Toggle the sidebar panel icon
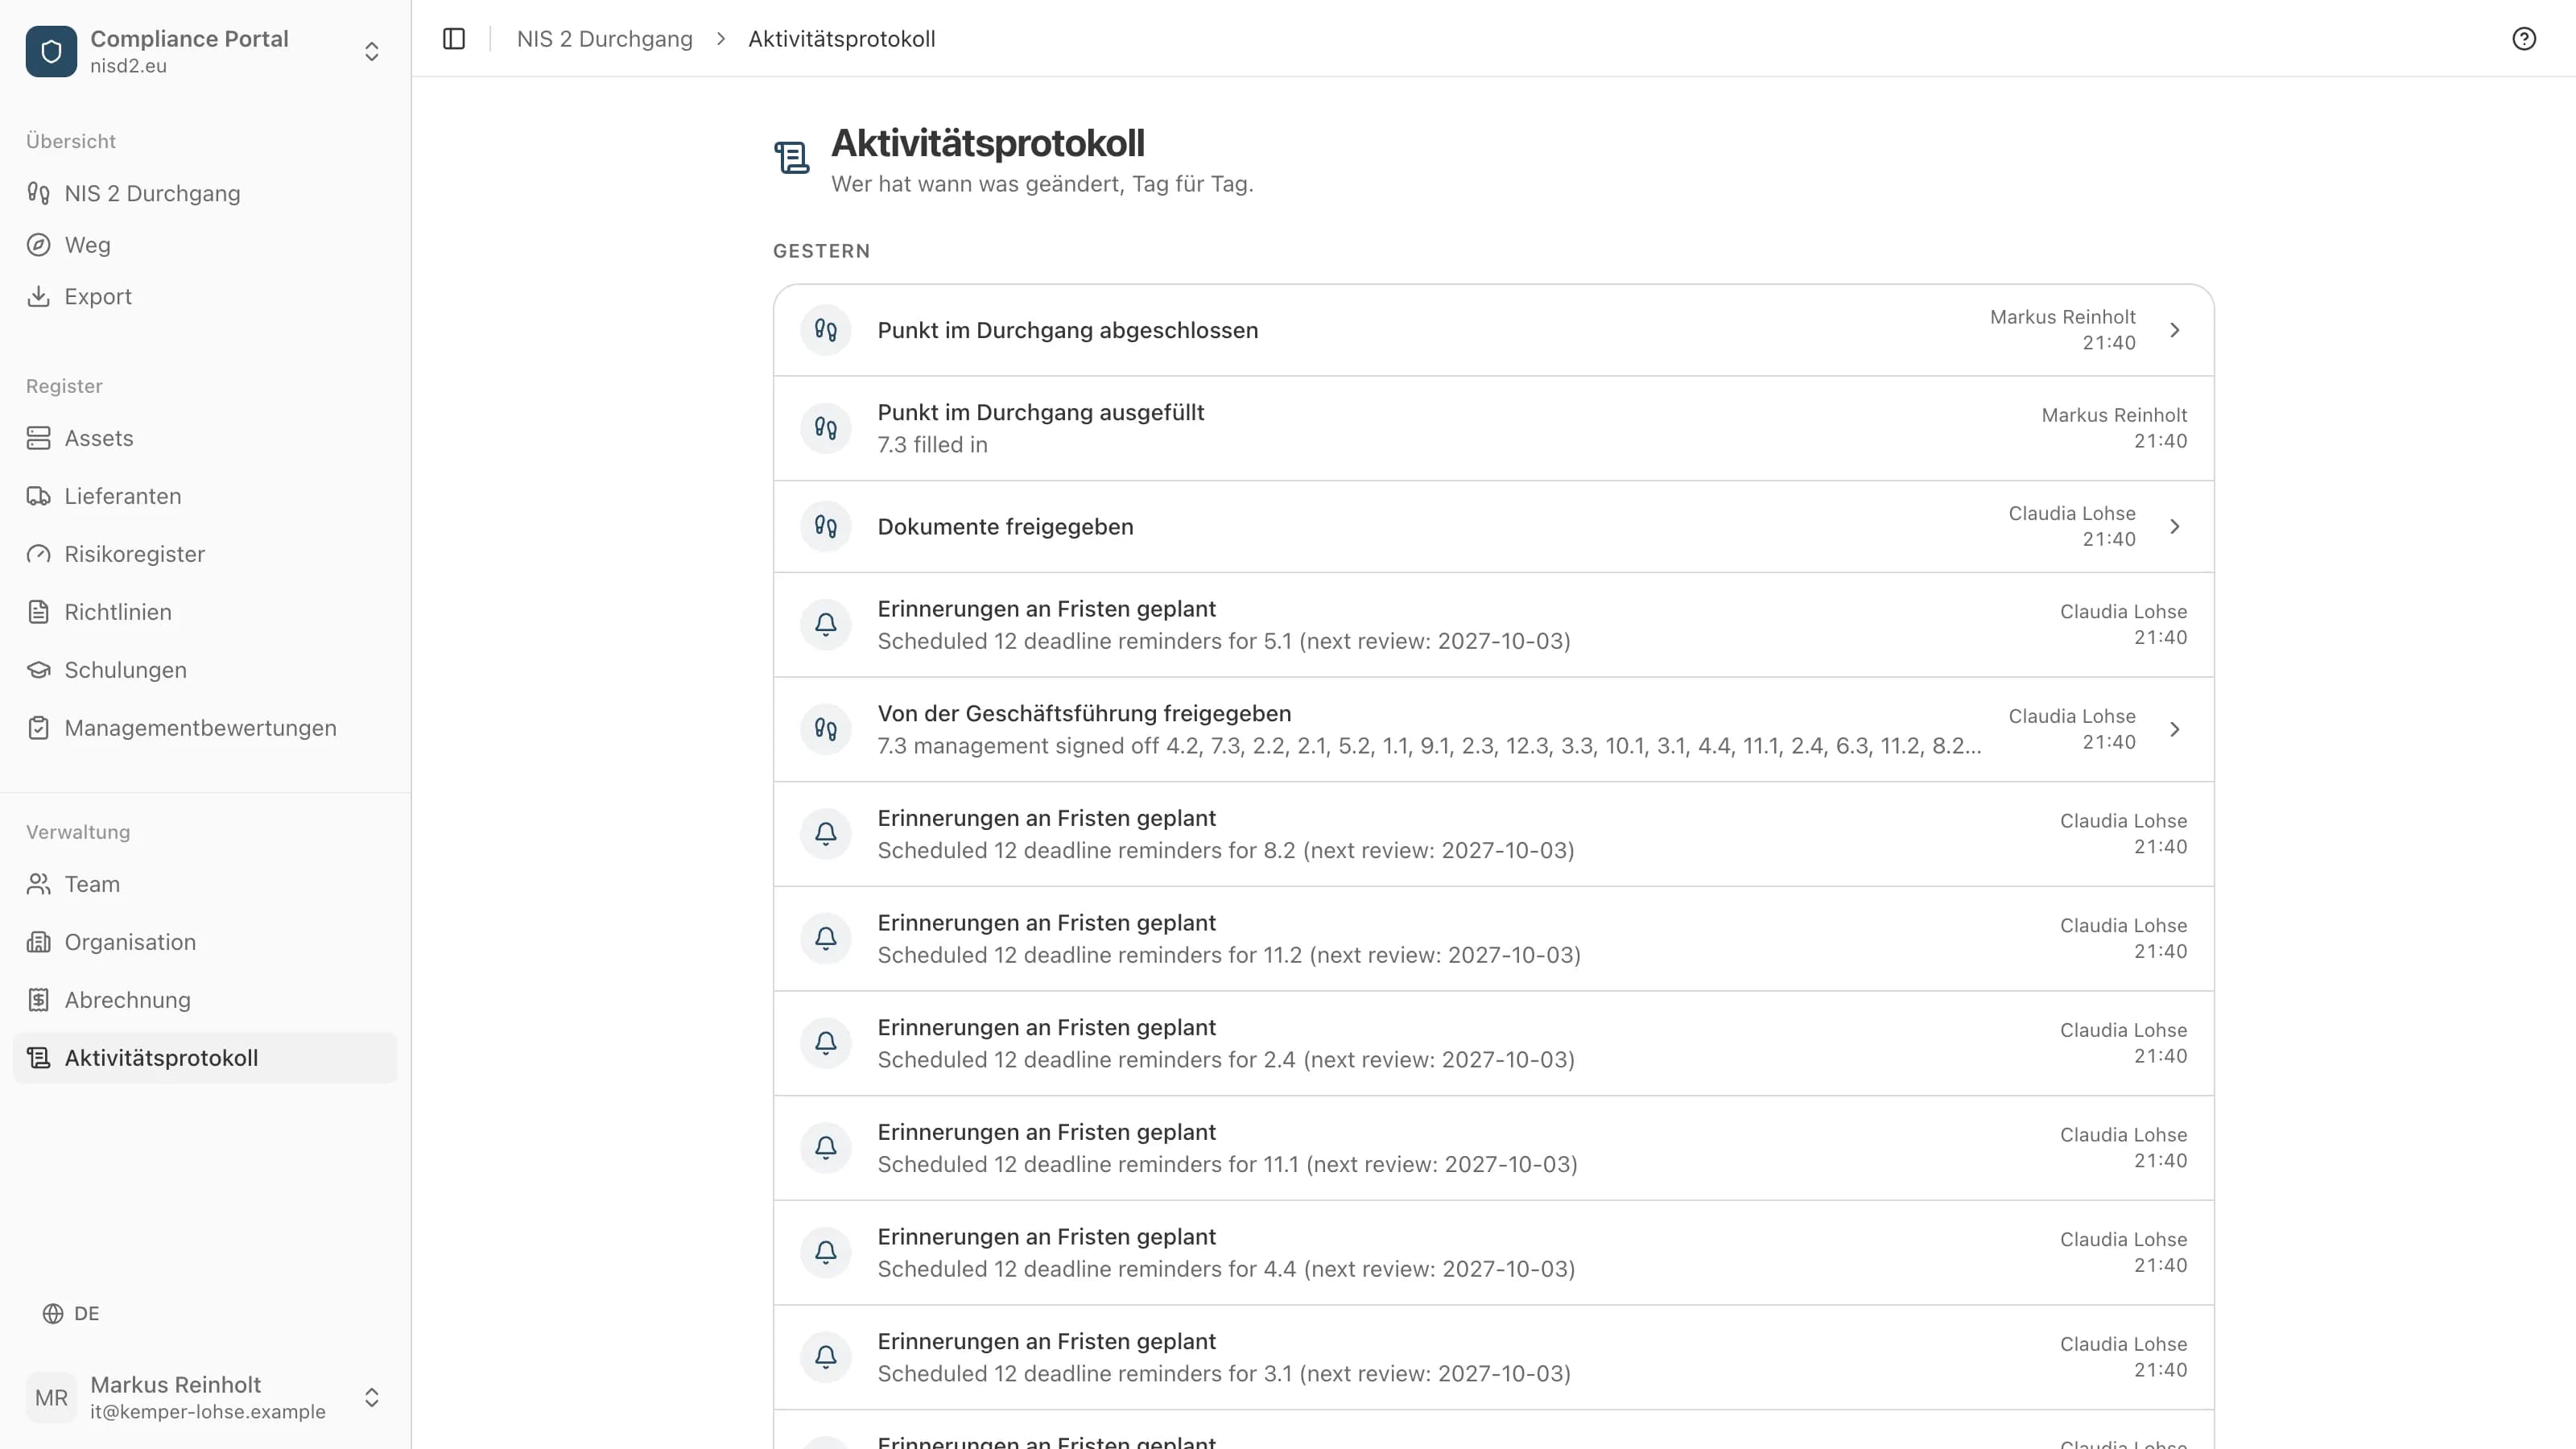2576x1449 pixels. point(454,38)
